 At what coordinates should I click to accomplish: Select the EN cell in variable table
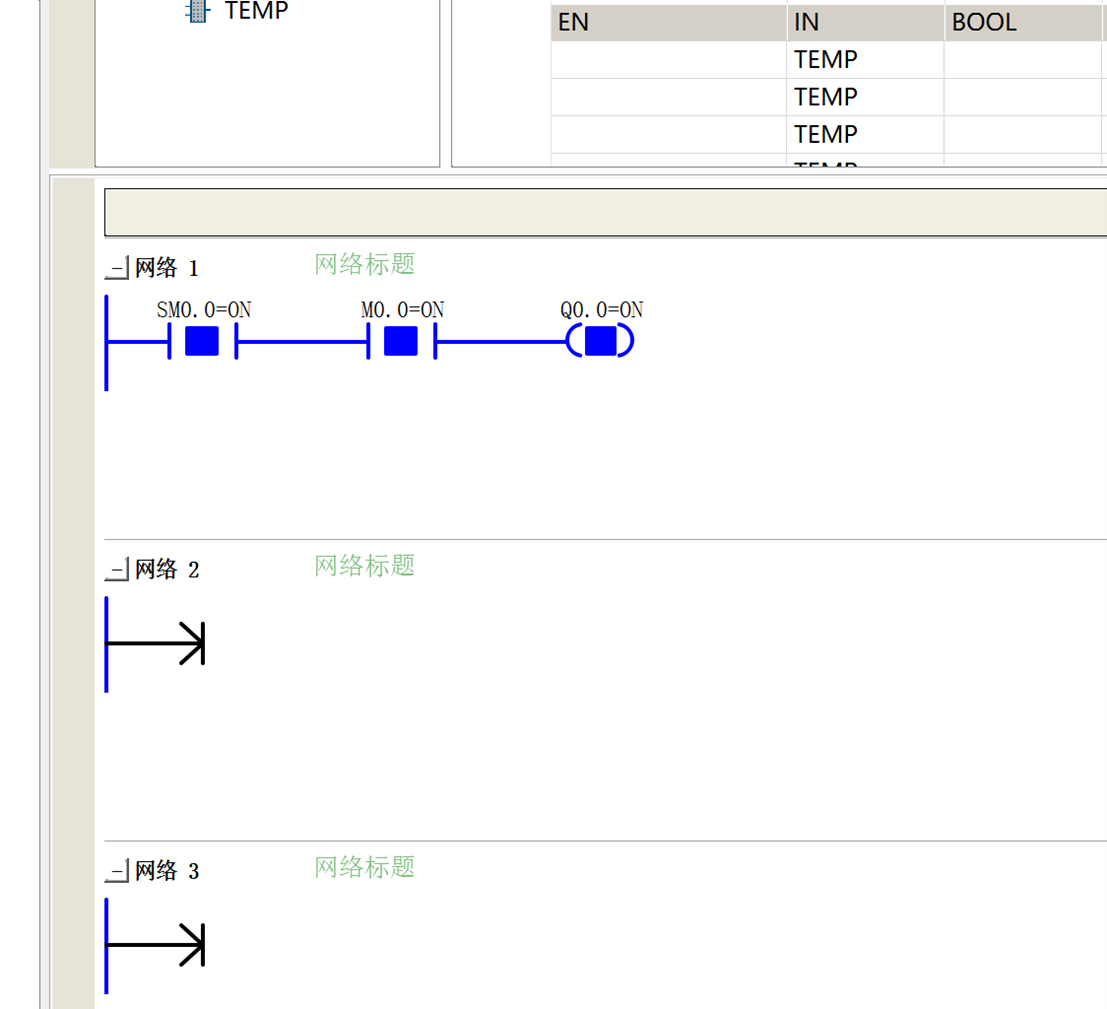coord(669,23)
